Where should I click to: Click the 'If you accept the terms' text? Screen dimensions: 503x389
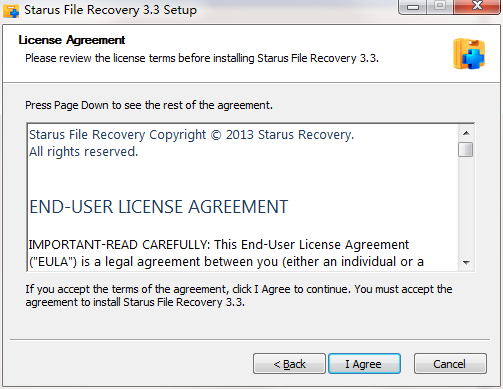coord(239,296)
